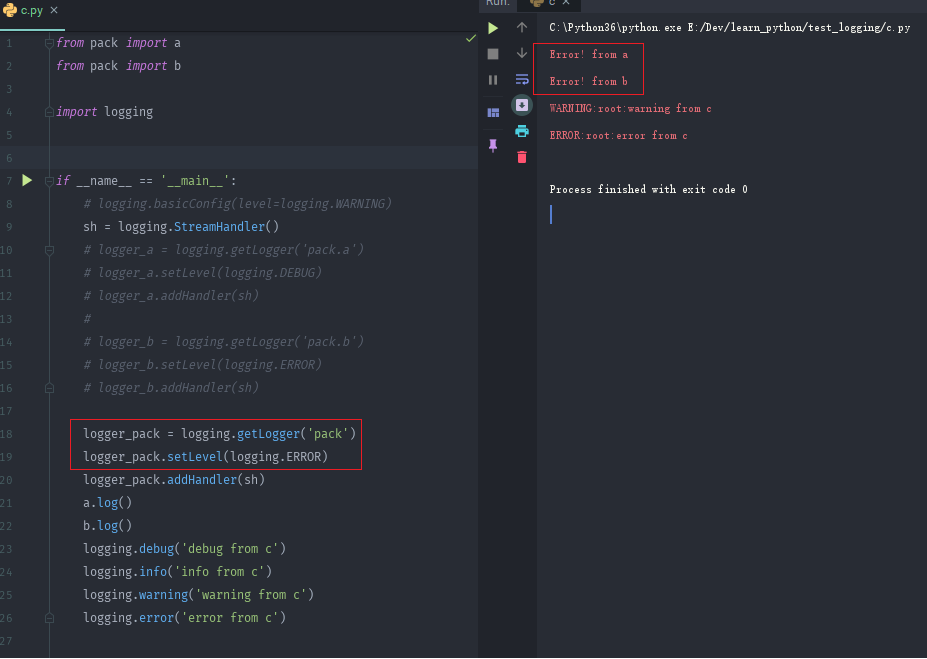Print the console output
Screen dimensions: 927x659
(x=521, y=131)
